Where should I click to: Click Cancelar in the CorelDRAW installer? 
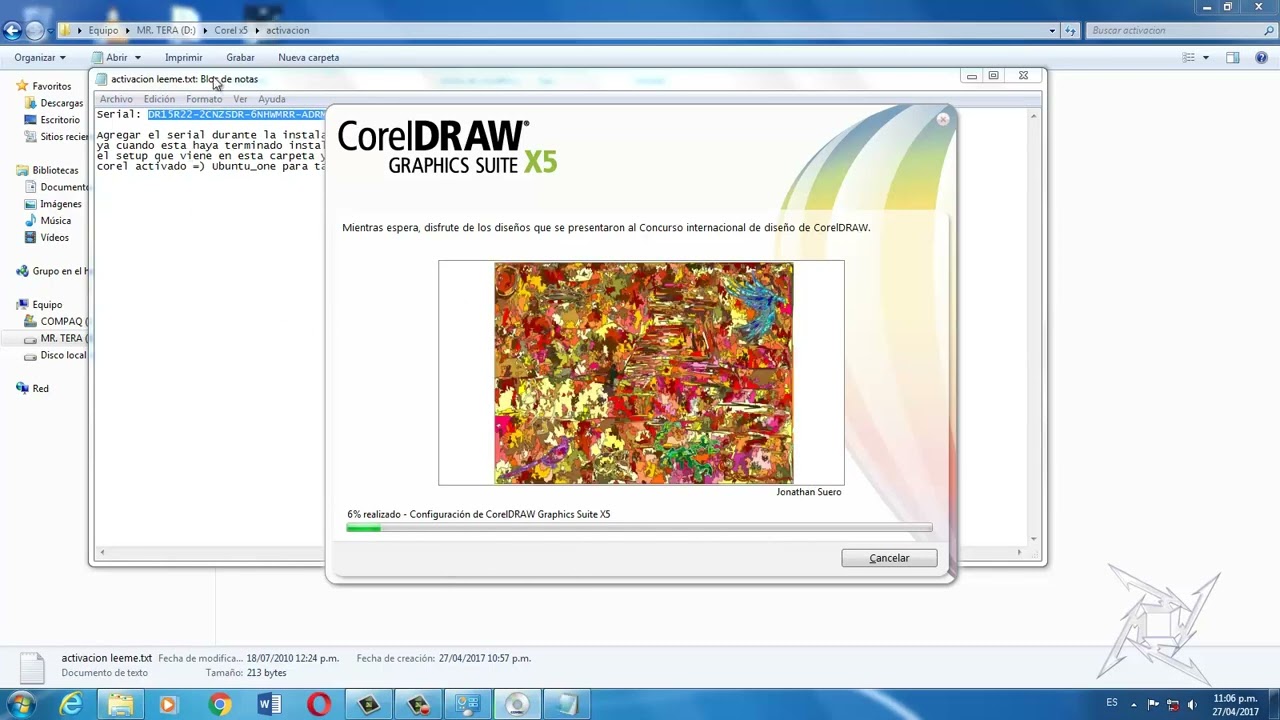(x=889, y=558)
